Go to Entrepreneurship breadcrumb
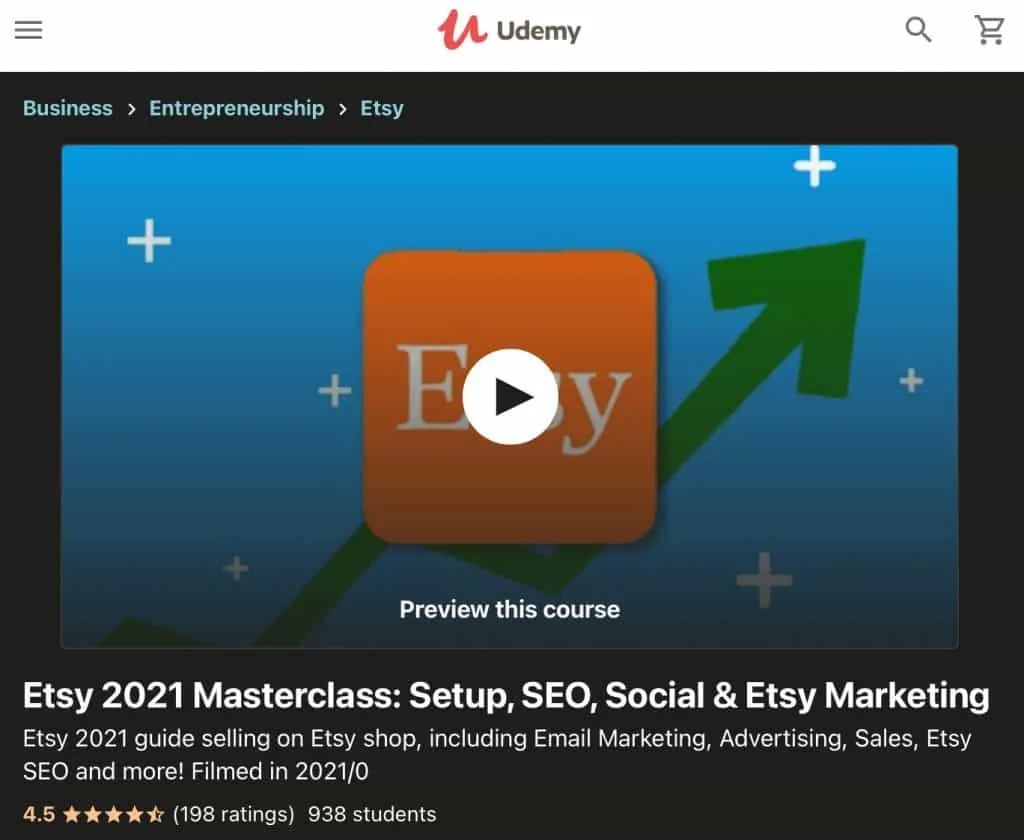 [236, 108]
